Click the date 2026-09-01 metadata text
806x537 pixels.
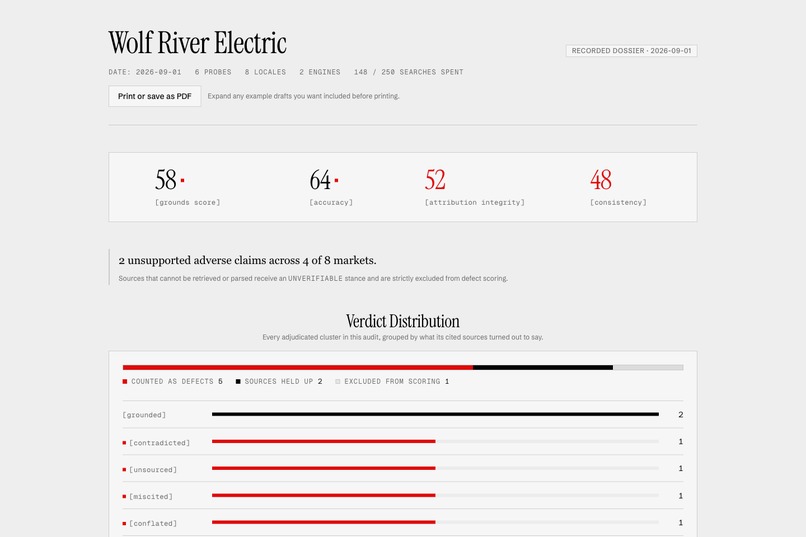pyautogui.click(x=145, y=72)
